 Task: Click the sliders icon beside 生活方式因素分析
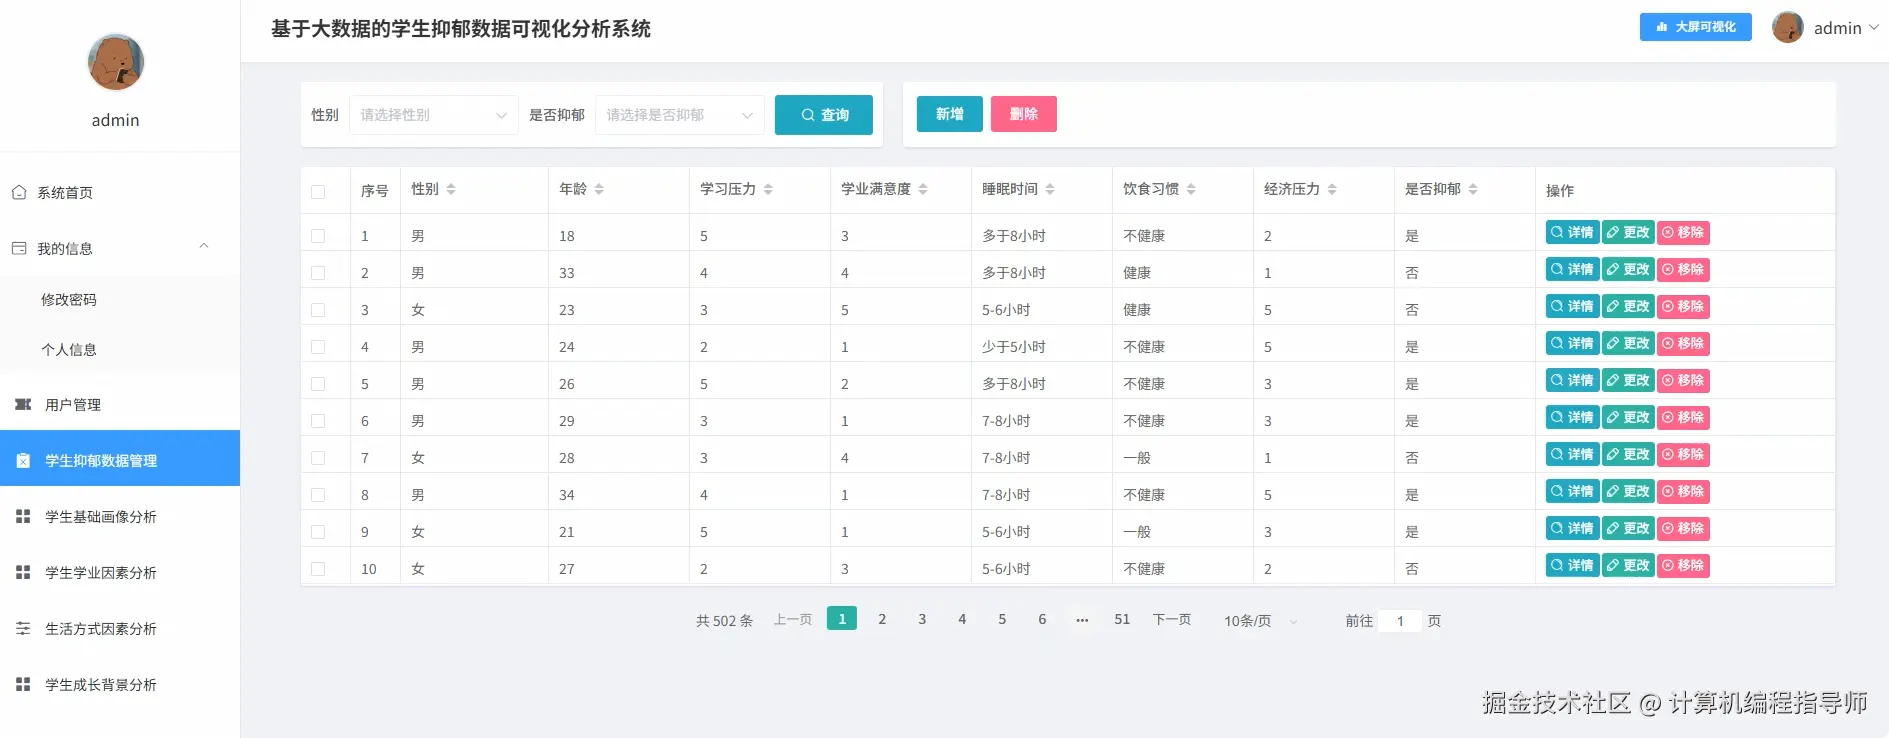pos(23,628)
